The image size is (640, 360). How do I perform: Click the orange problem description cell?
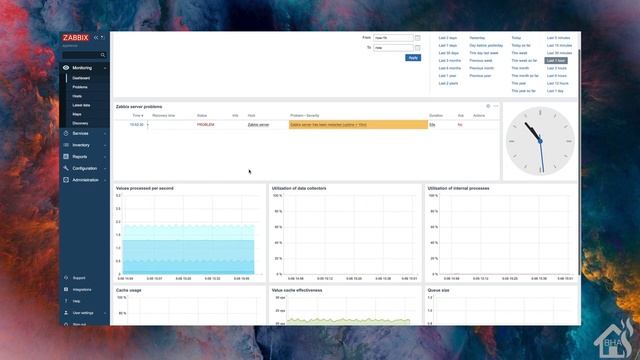[358, 124]
